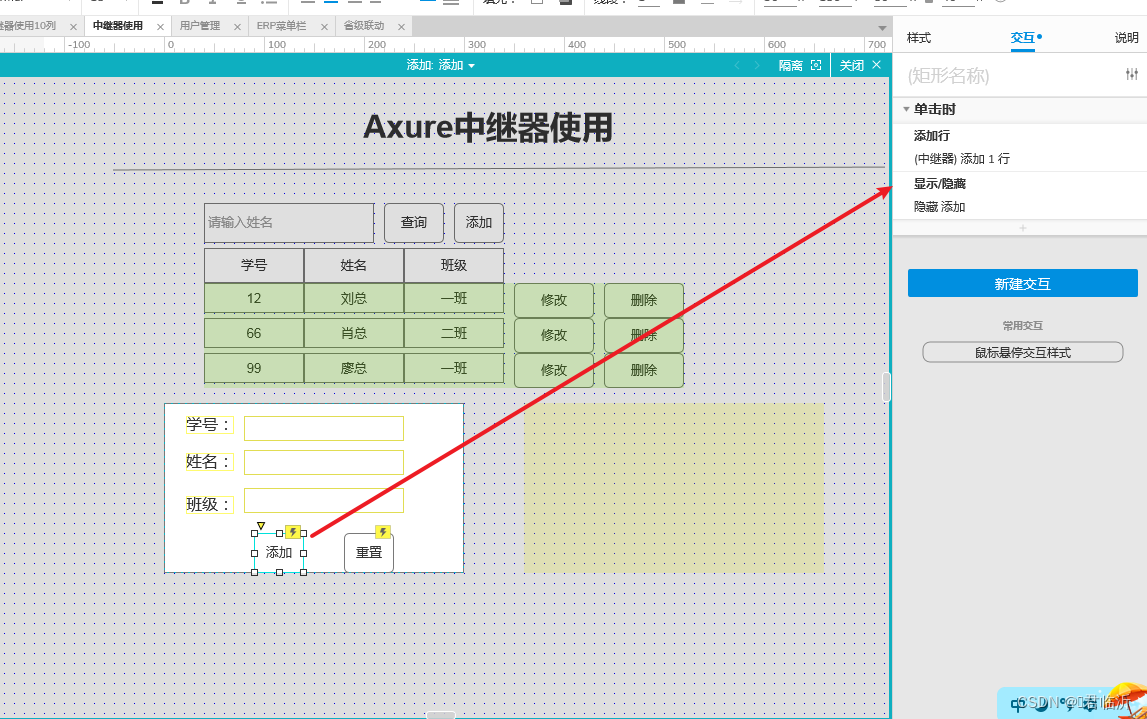Click the 姓名 input field
The image size is (1147, 719).
click(324, 462)
